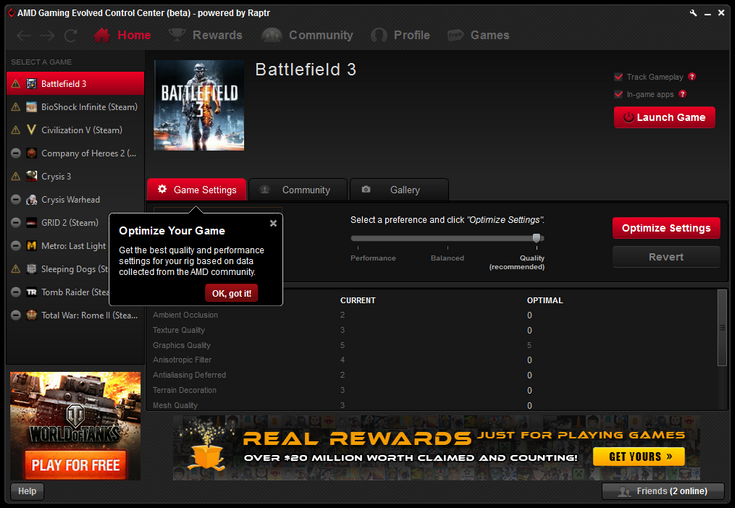Click the Crysis 3 game icon
The width and height of the screenshot is (735, 508).
pos(31,176)
